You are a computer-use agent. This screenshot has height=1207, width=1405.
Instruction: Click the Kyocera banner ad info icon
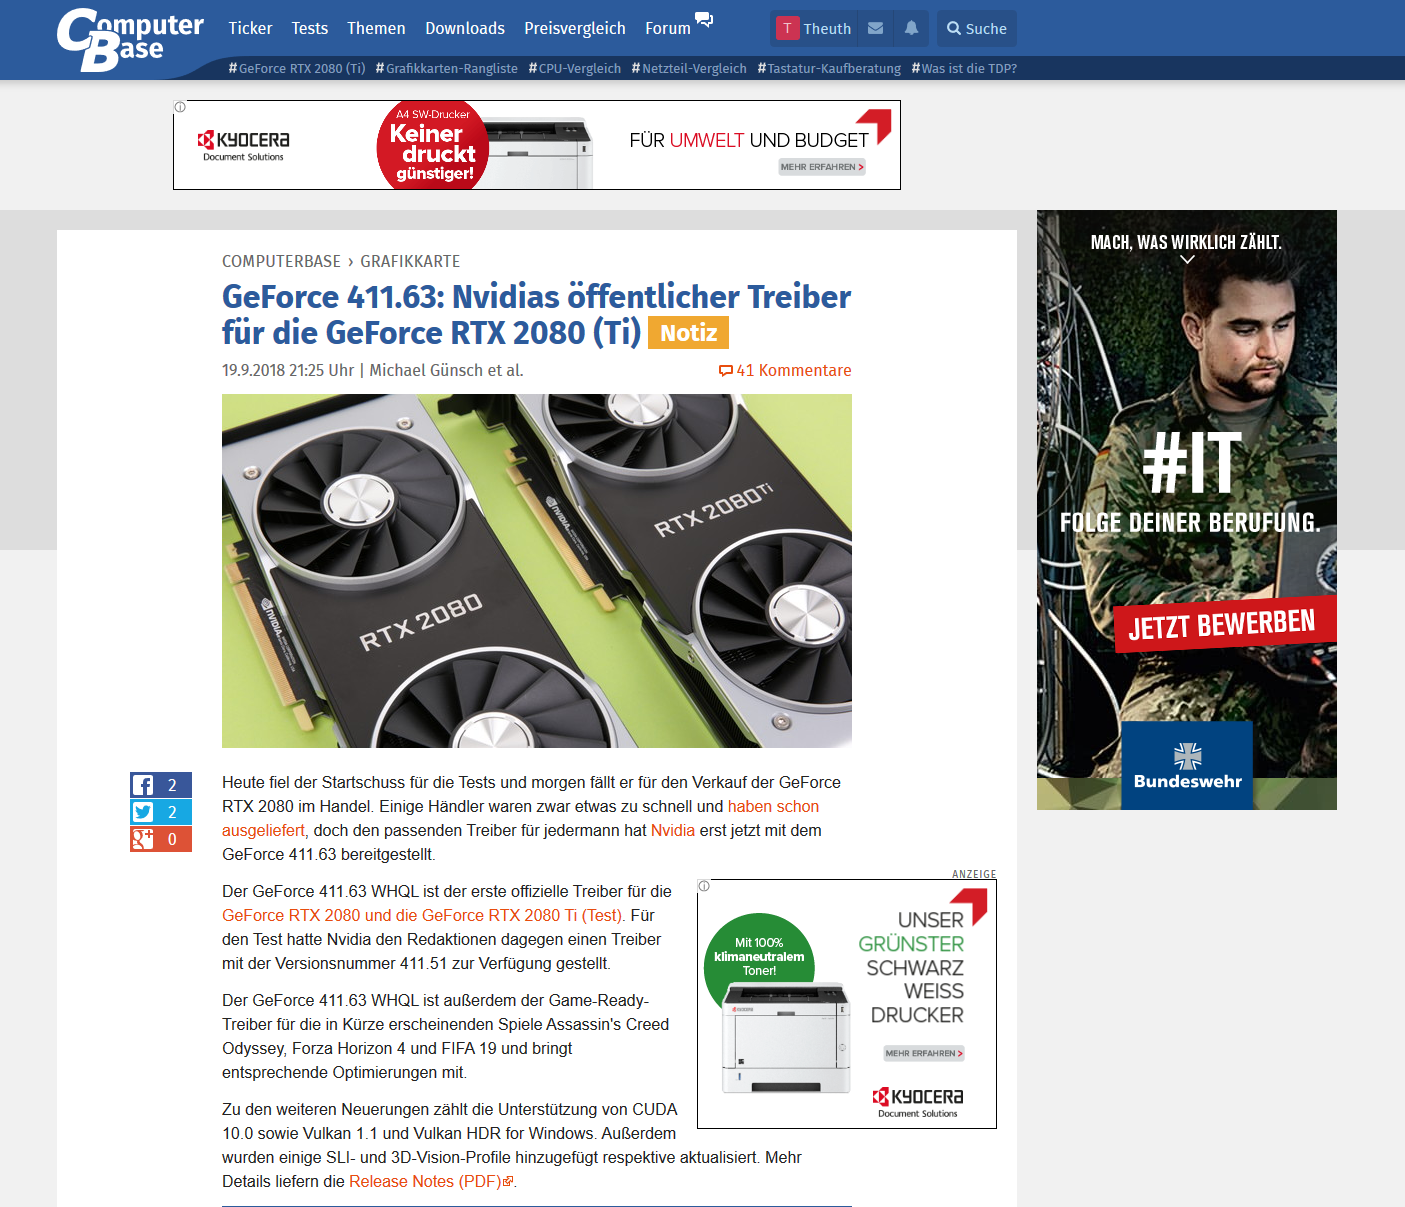click(x=180, y=107)
